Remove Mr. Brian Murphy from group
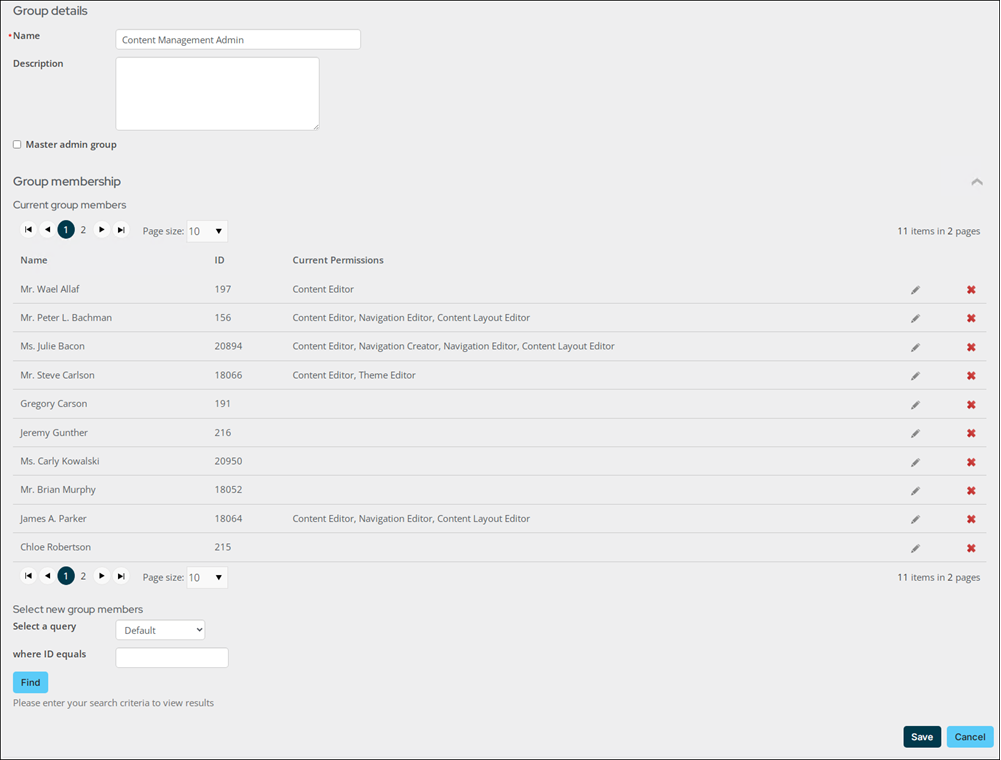 [971, 491]
